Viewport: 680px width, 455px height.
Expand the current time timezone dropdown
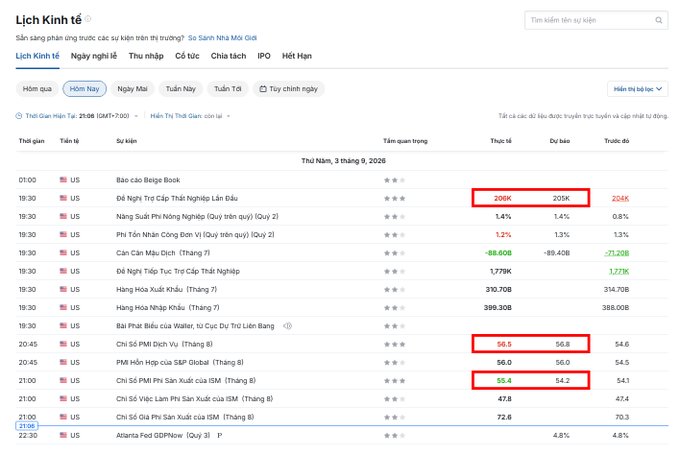136,116
